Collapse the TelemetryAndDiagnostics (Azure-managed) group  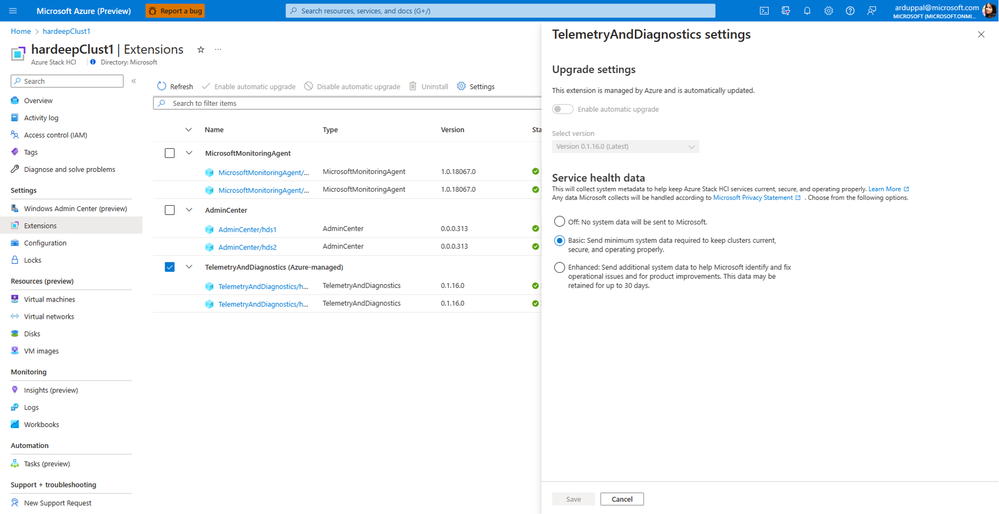(188, 267)
